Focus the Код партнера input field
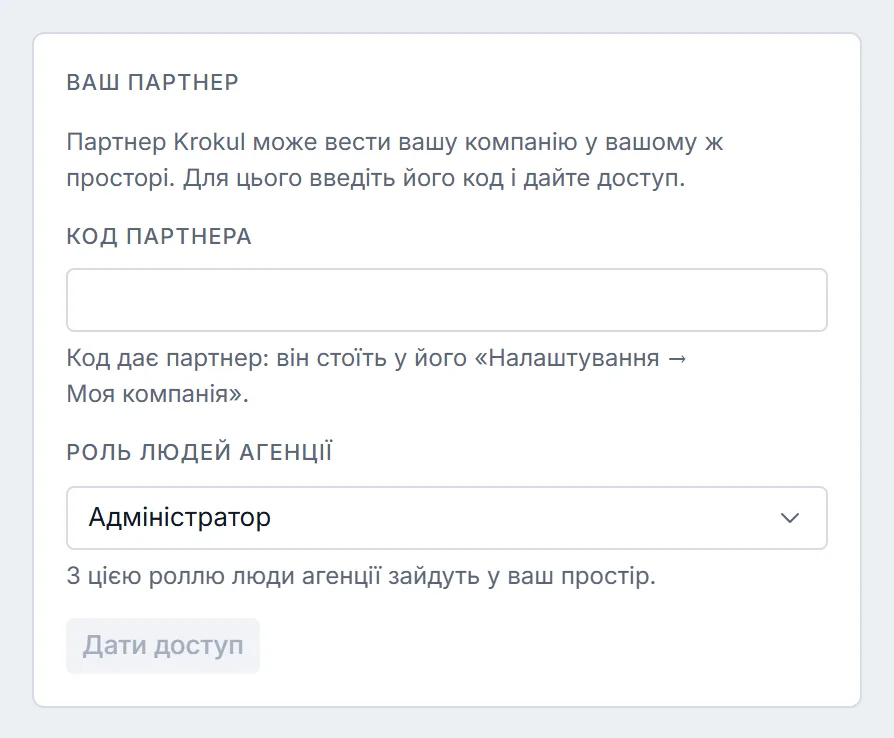The image size is (894, 738). pos(446,300)
